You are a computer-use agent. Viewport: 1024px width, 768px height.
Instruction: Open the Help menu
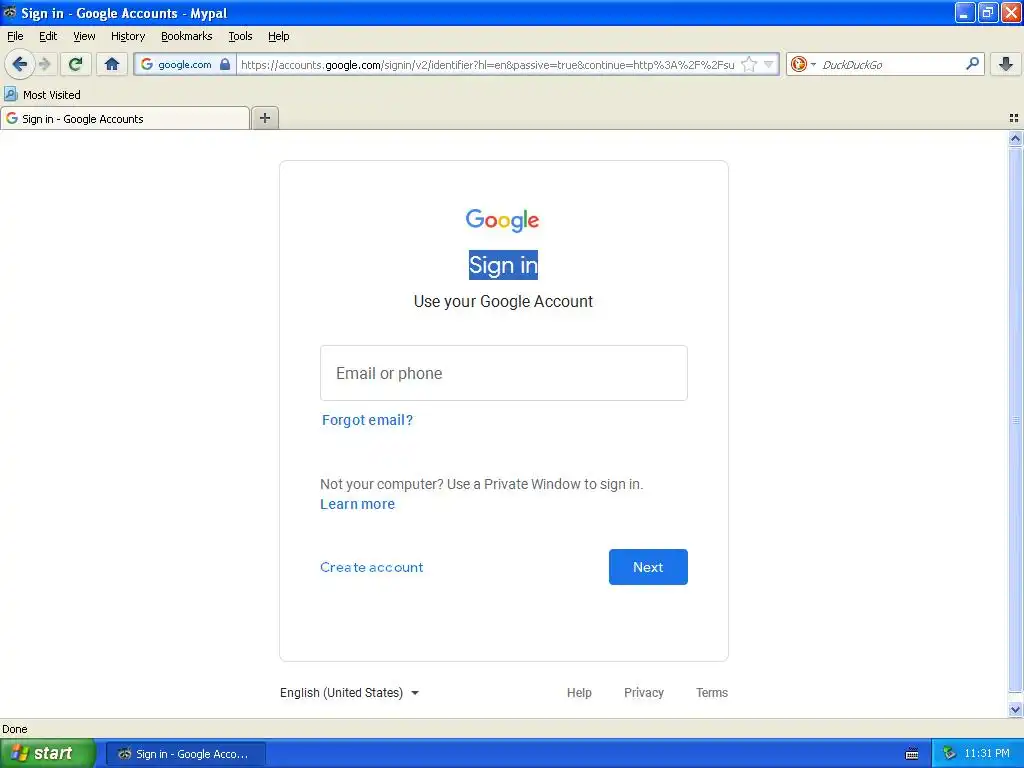pyautogui.click(x=278, y=36)
